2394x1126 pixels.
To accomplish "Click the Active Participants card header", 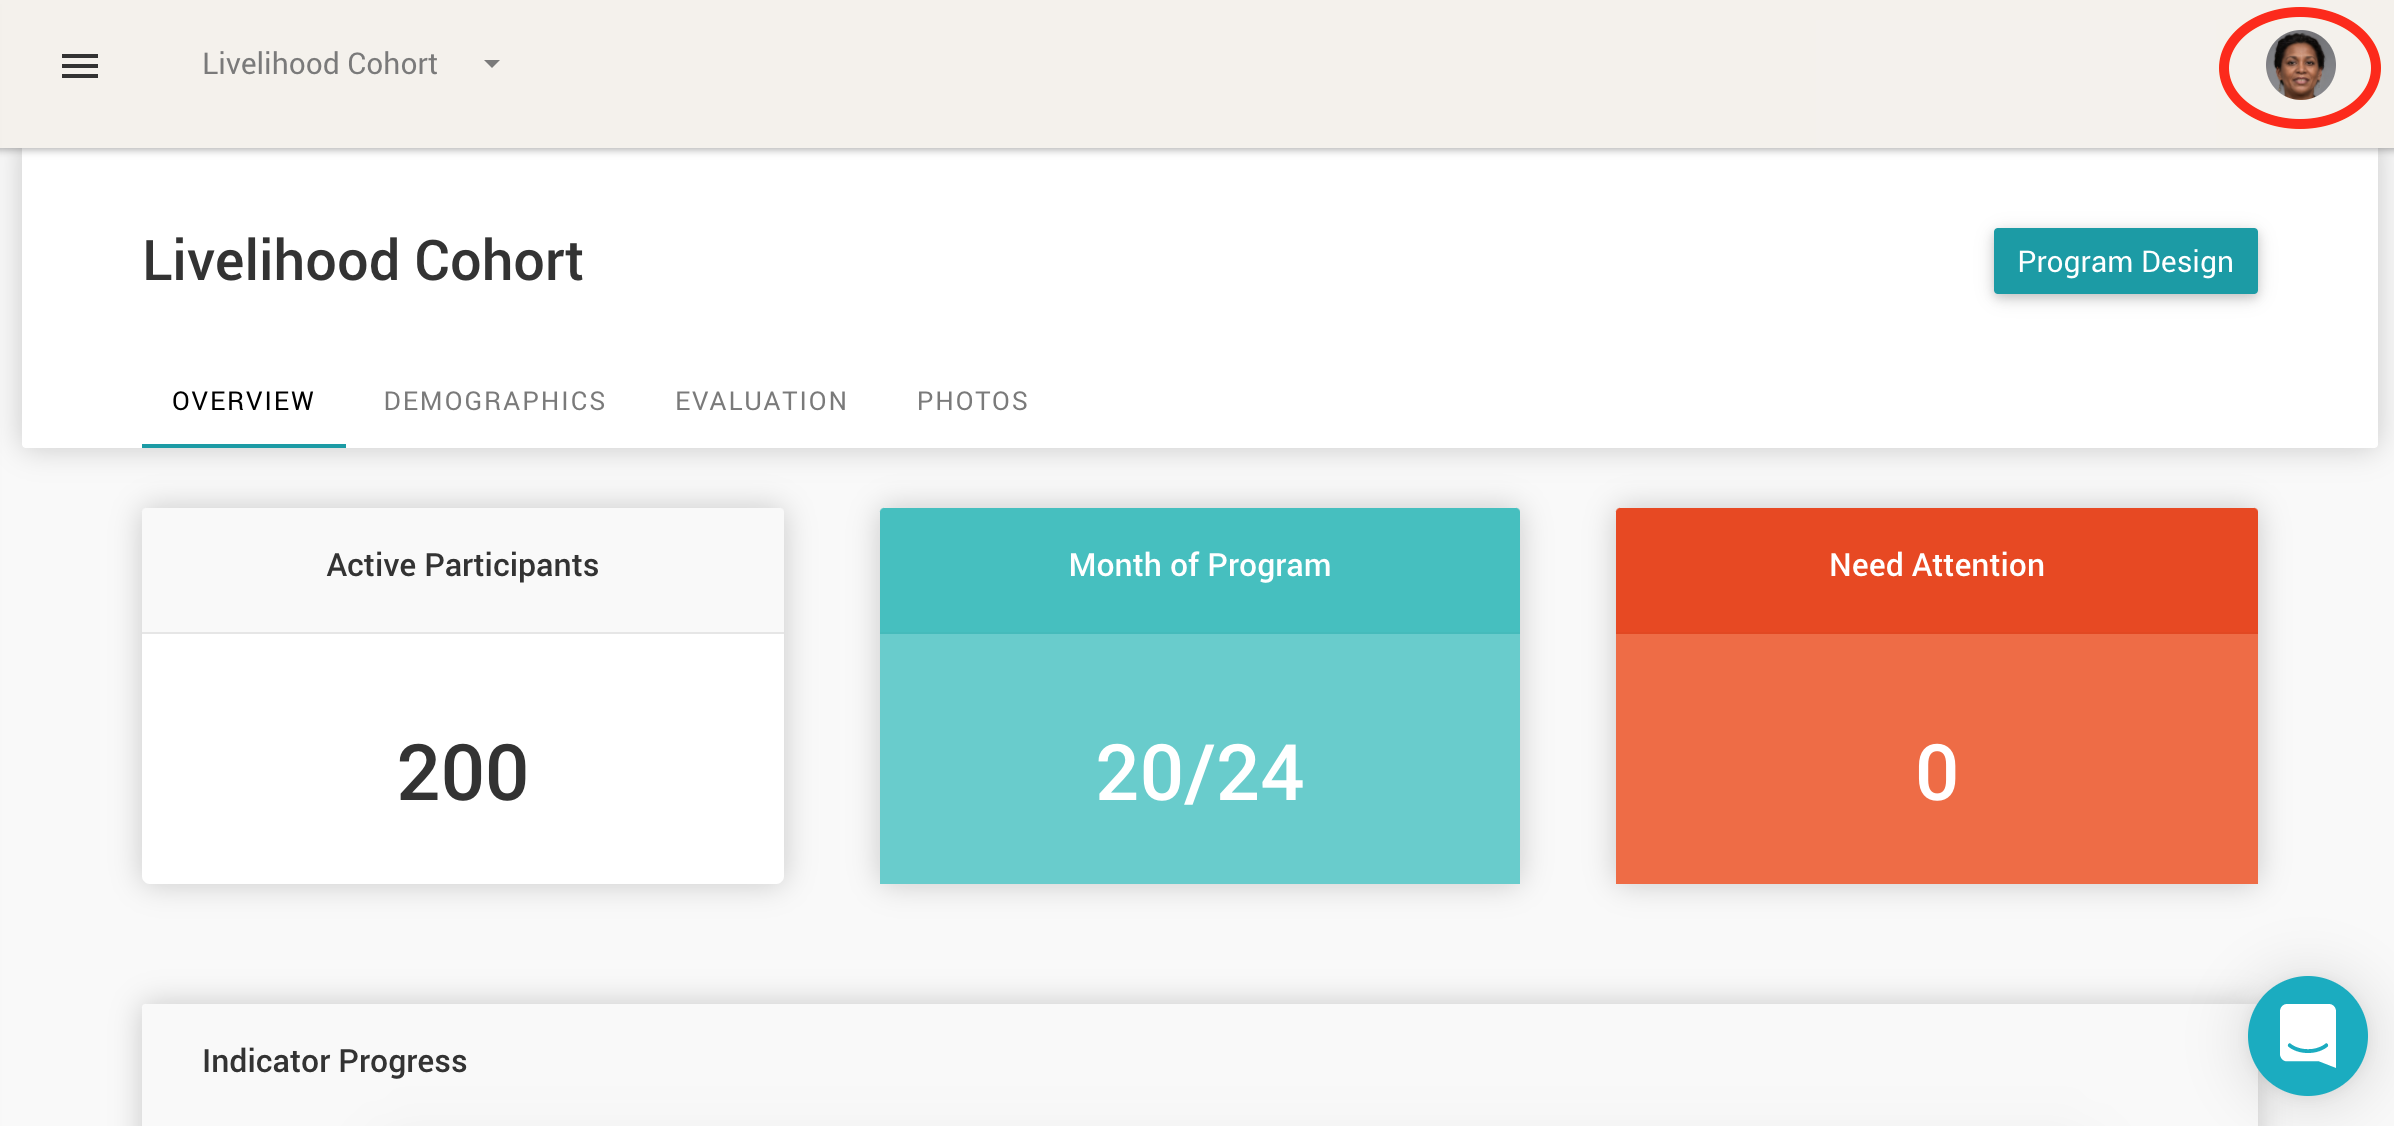I will pyautogui.click(x=462, y=566).
